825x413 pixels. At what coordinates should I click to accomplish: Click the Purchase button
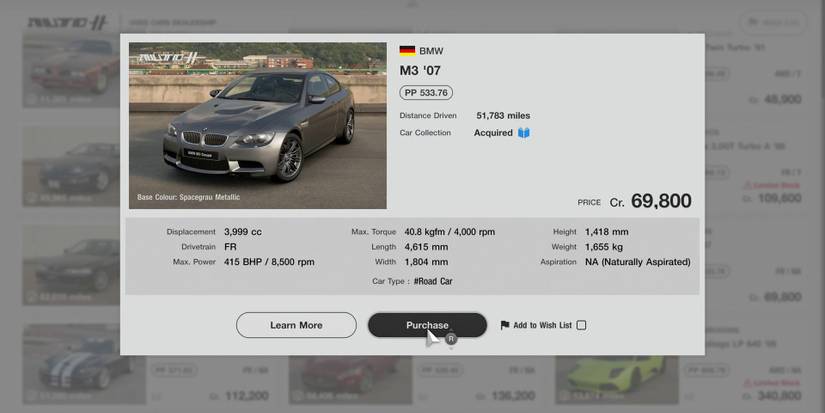coord(427,325)
